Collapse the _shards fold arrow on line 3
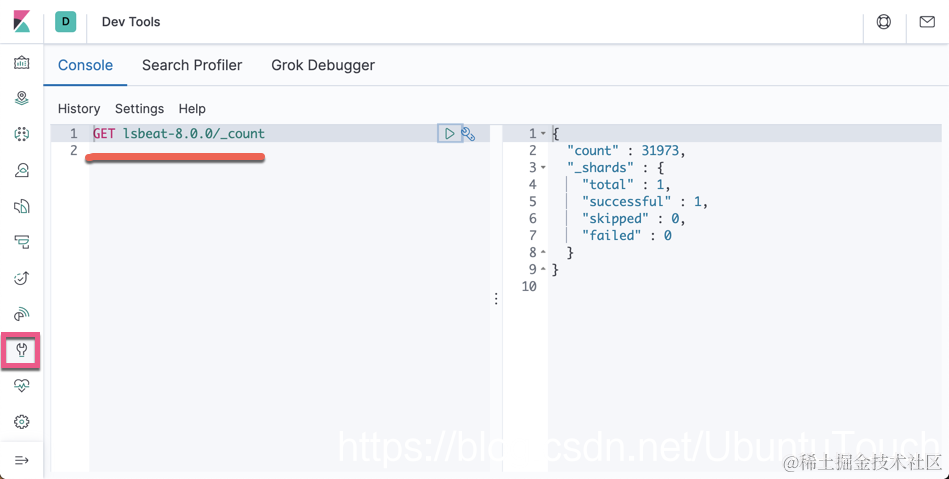This screenshot has width=949, height=479. click(x=543, y=167)
